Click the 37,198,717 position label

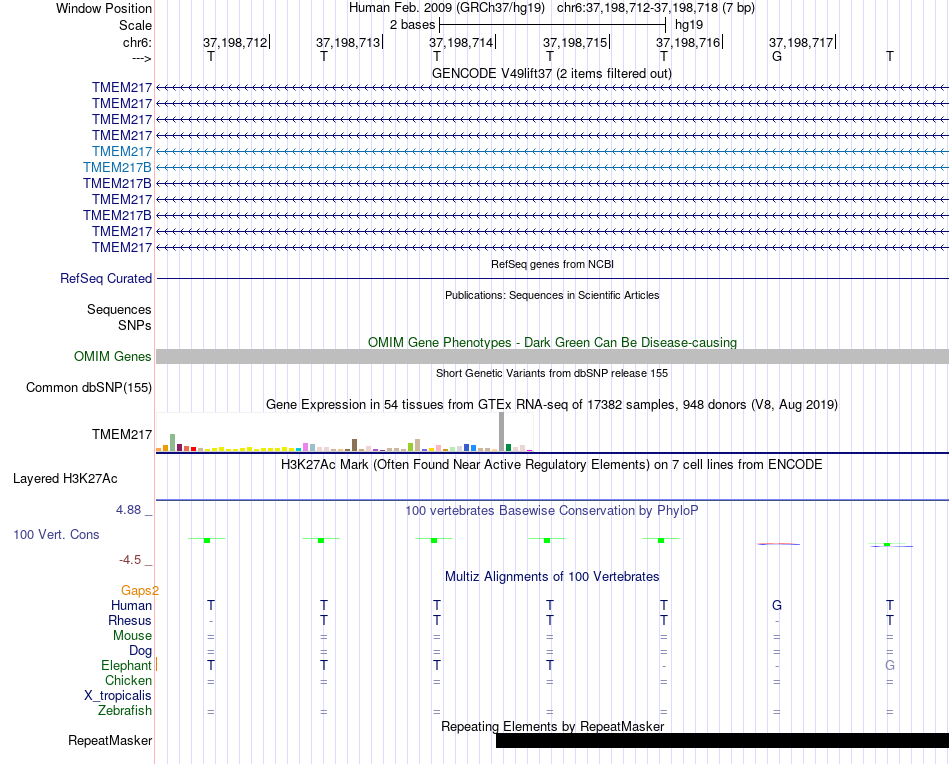point(801,42)
